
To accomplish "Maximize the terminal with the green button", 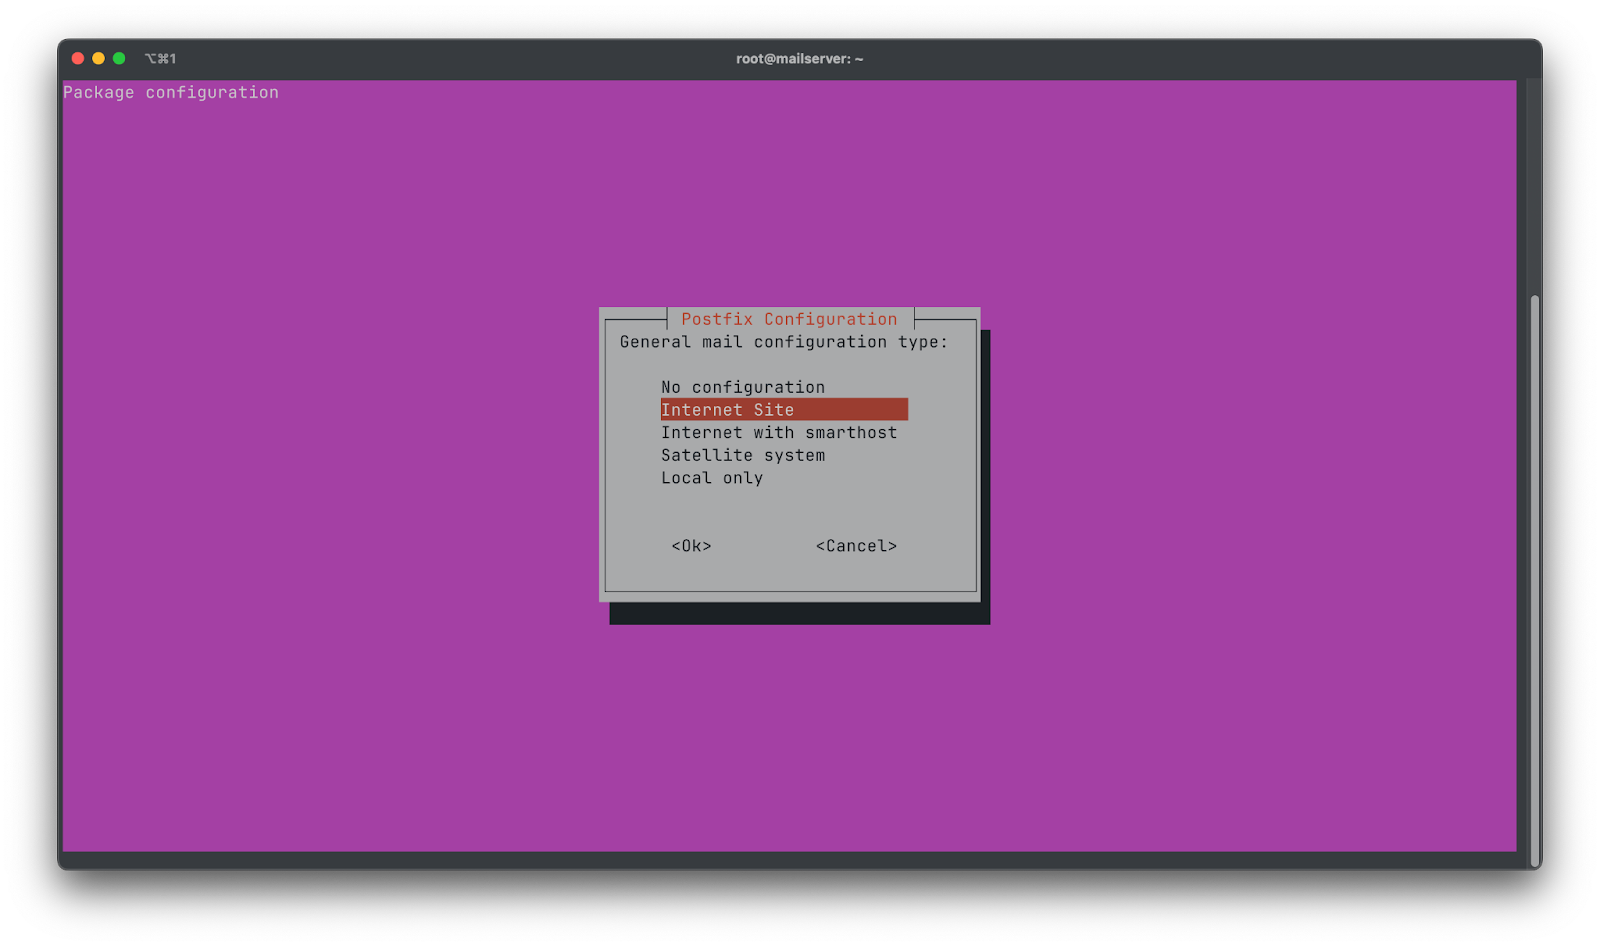I will point(119,58).
